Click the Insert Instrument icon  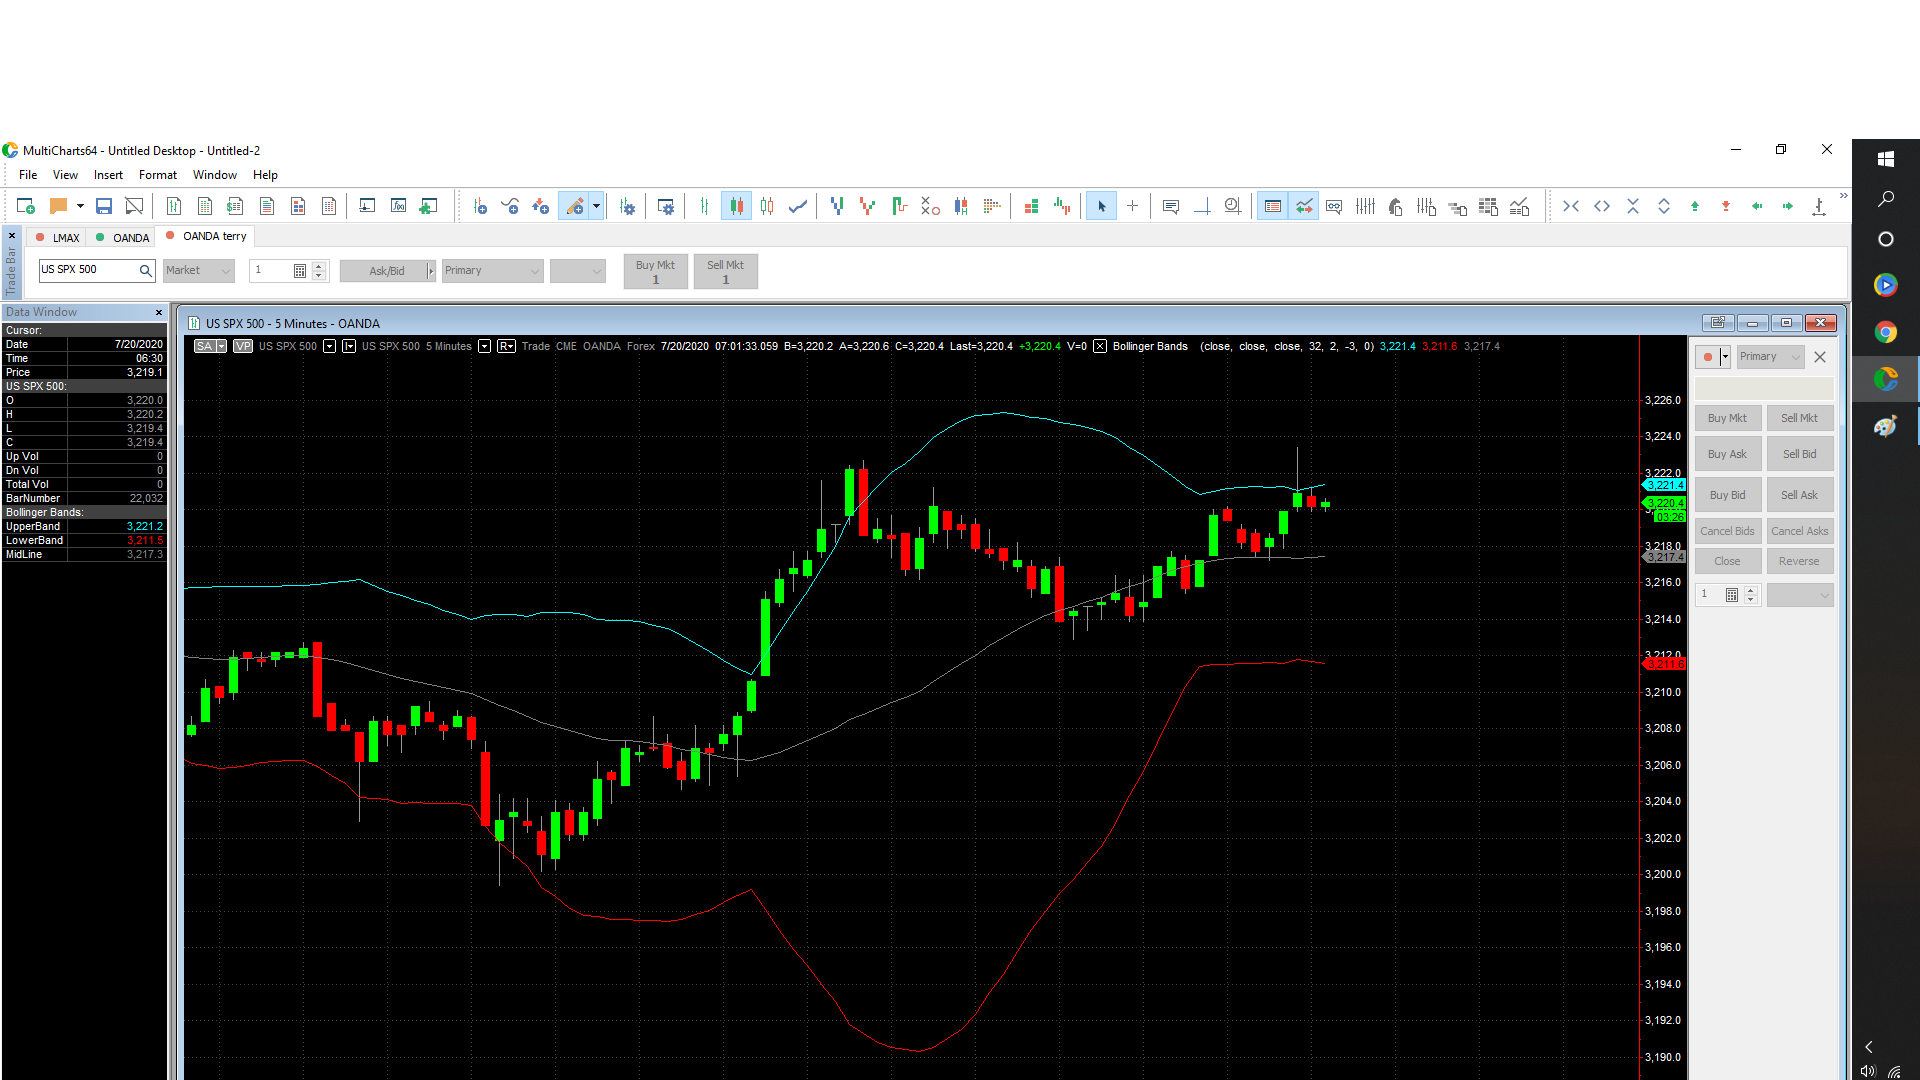[x=480, y=206]
